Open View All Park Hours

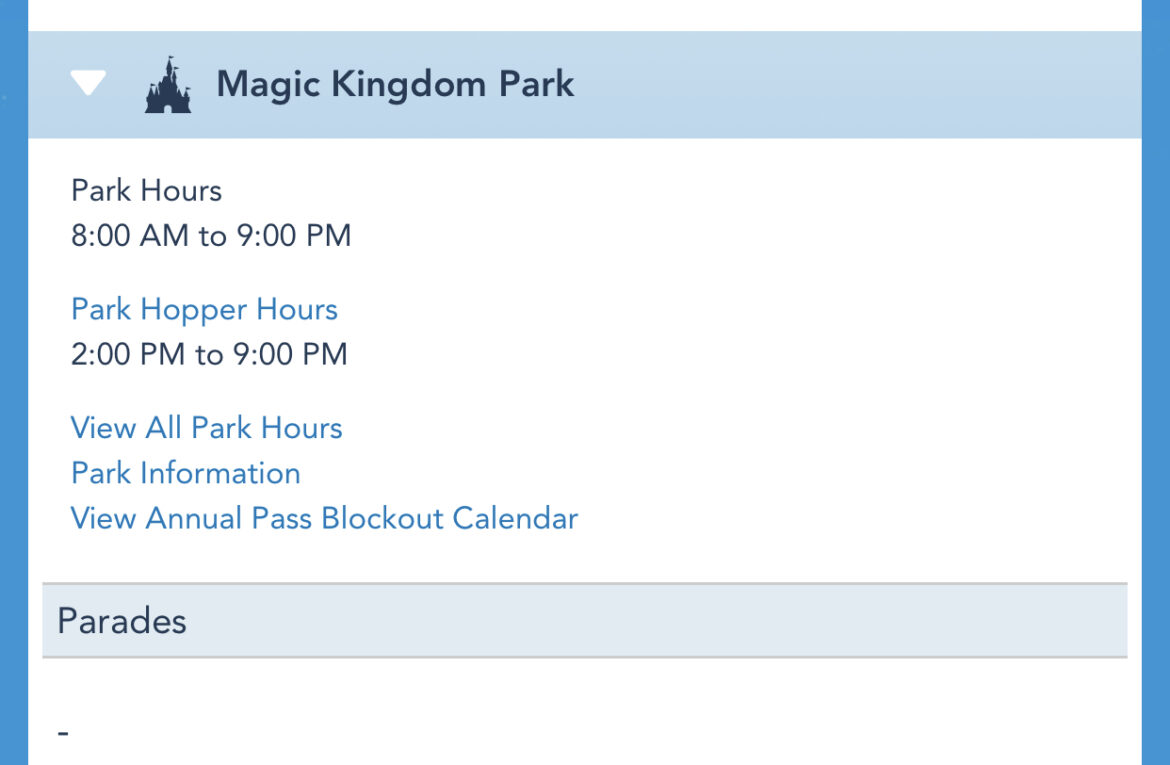click(x=206, y=428)
